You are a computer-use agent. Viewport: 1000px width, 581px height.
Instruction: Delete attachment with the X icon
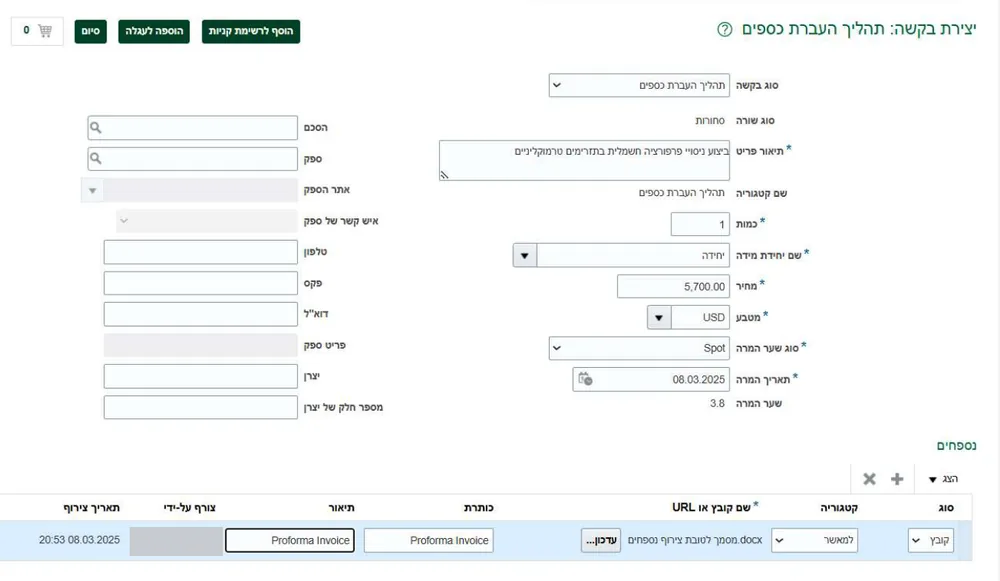click(x=869, y=479)
